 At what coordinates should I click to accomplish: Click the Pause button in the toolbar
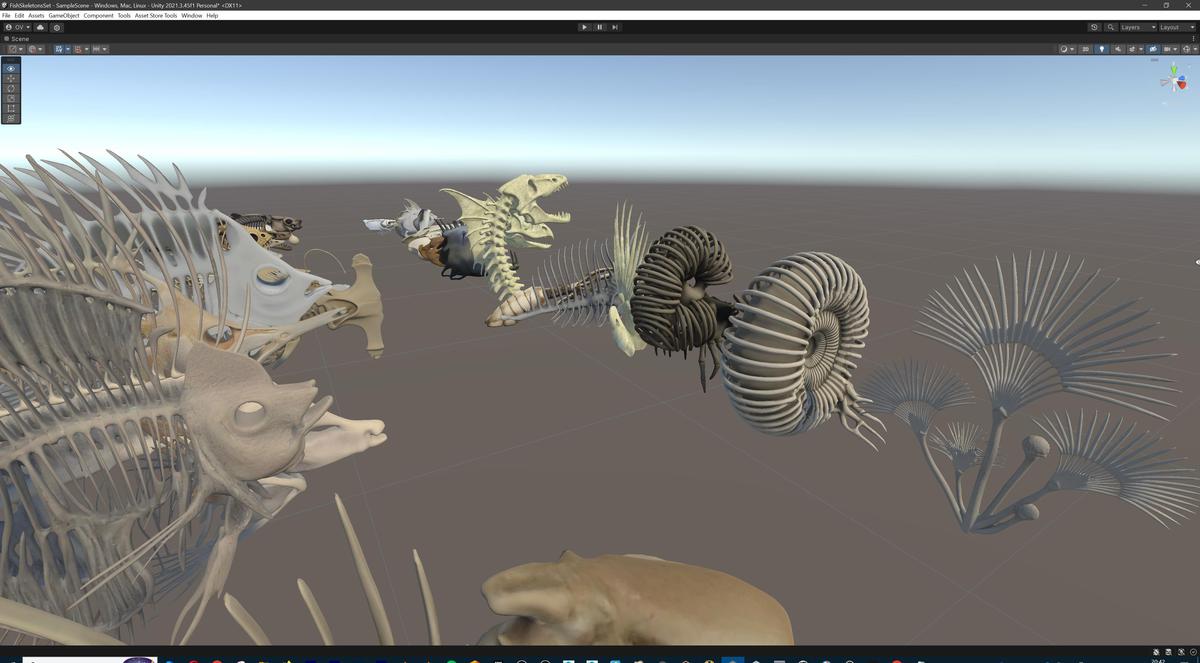coord(599,27)
